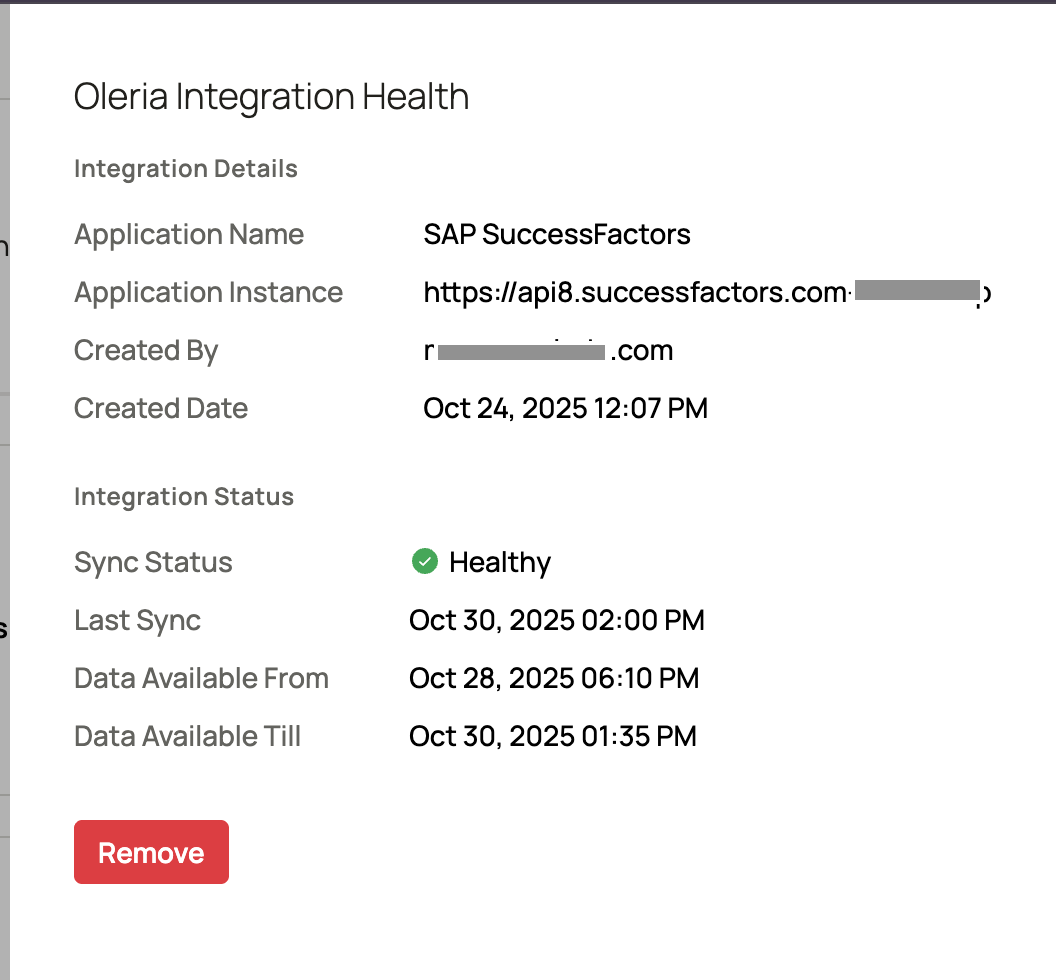
Task: Click the Oleria Integration Health title
Action: [x=271, y=97]
